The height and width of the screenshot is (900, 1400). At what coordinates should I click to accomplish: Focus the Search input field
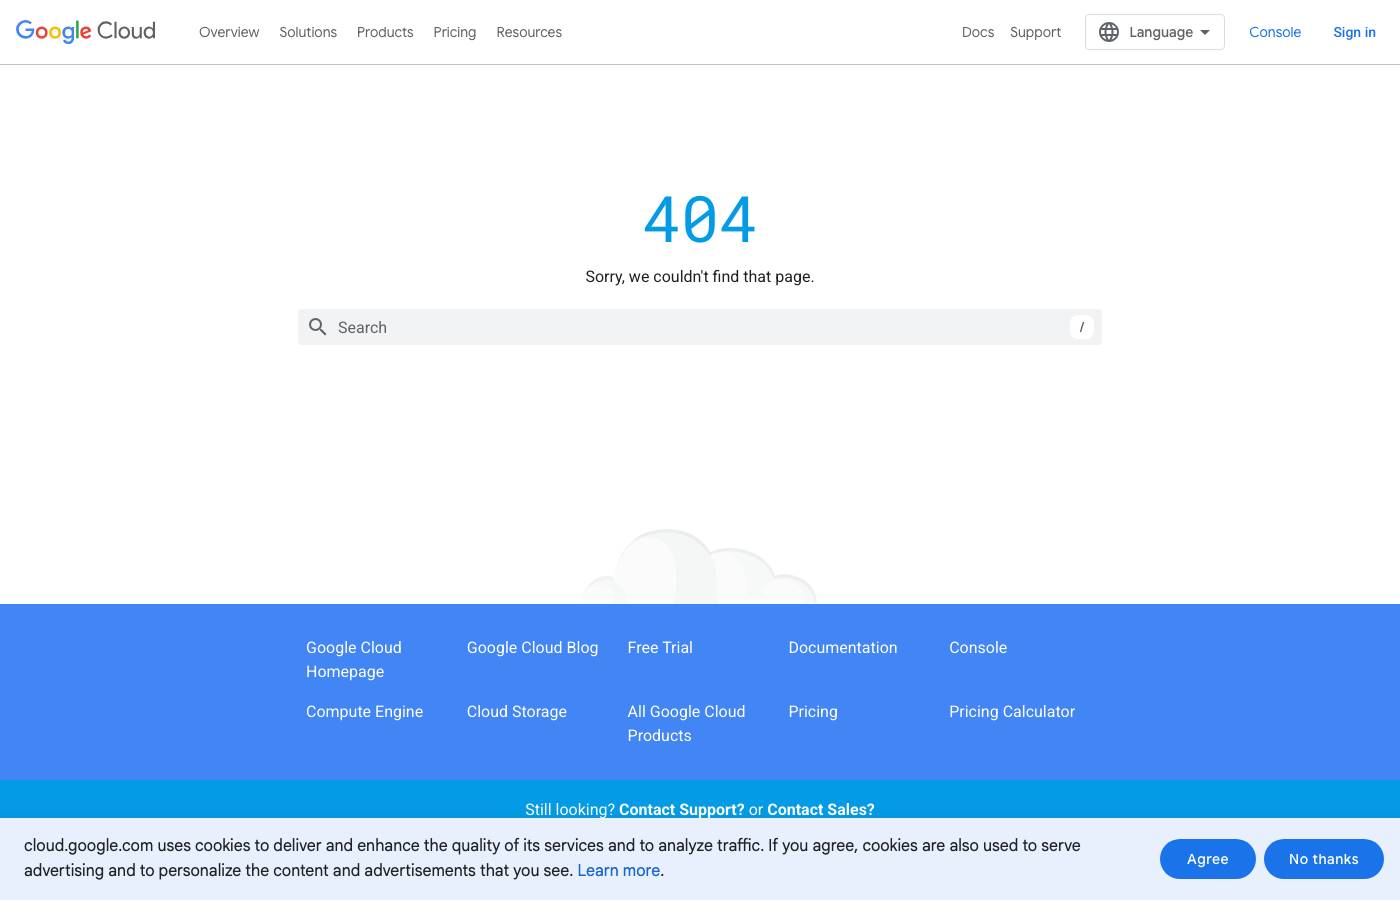(x=700, y=327)
